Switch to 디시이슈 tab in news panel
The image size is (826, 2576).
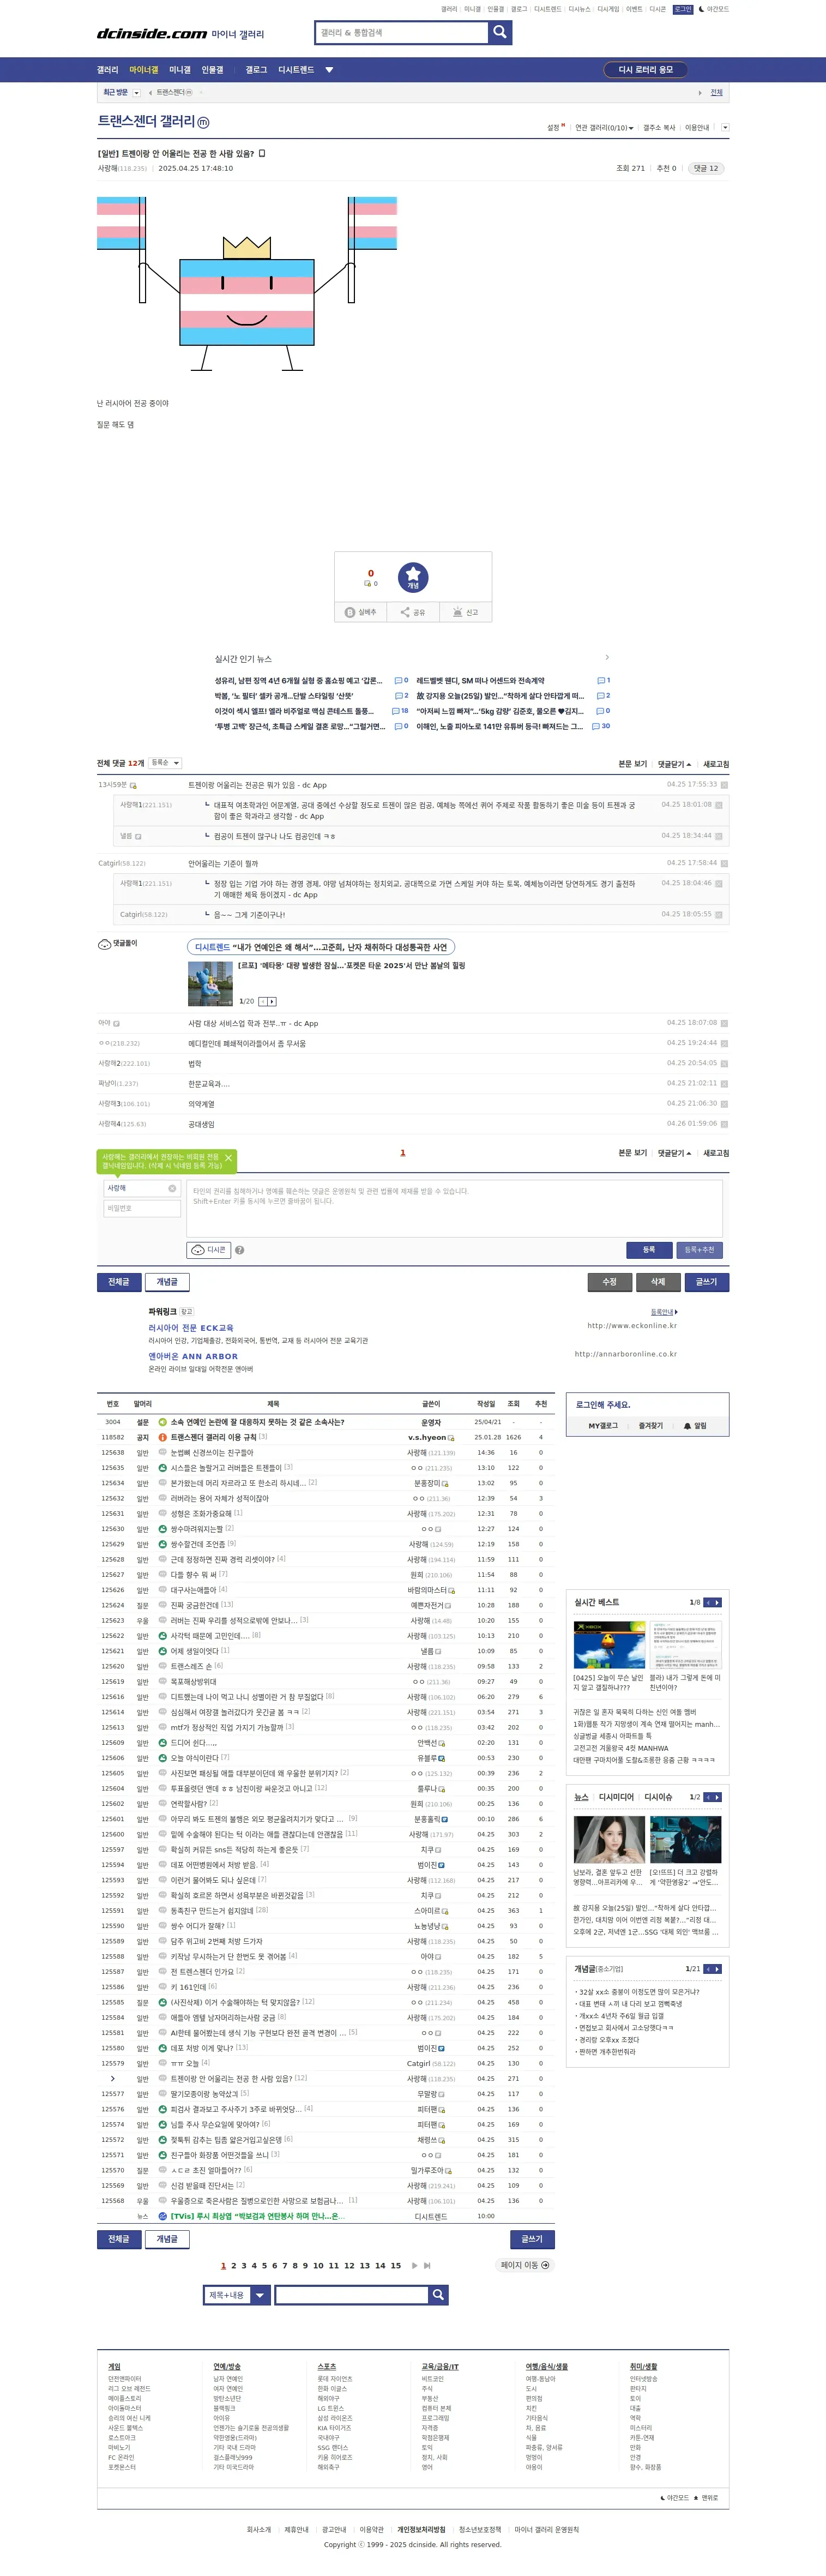point(658,1797)
